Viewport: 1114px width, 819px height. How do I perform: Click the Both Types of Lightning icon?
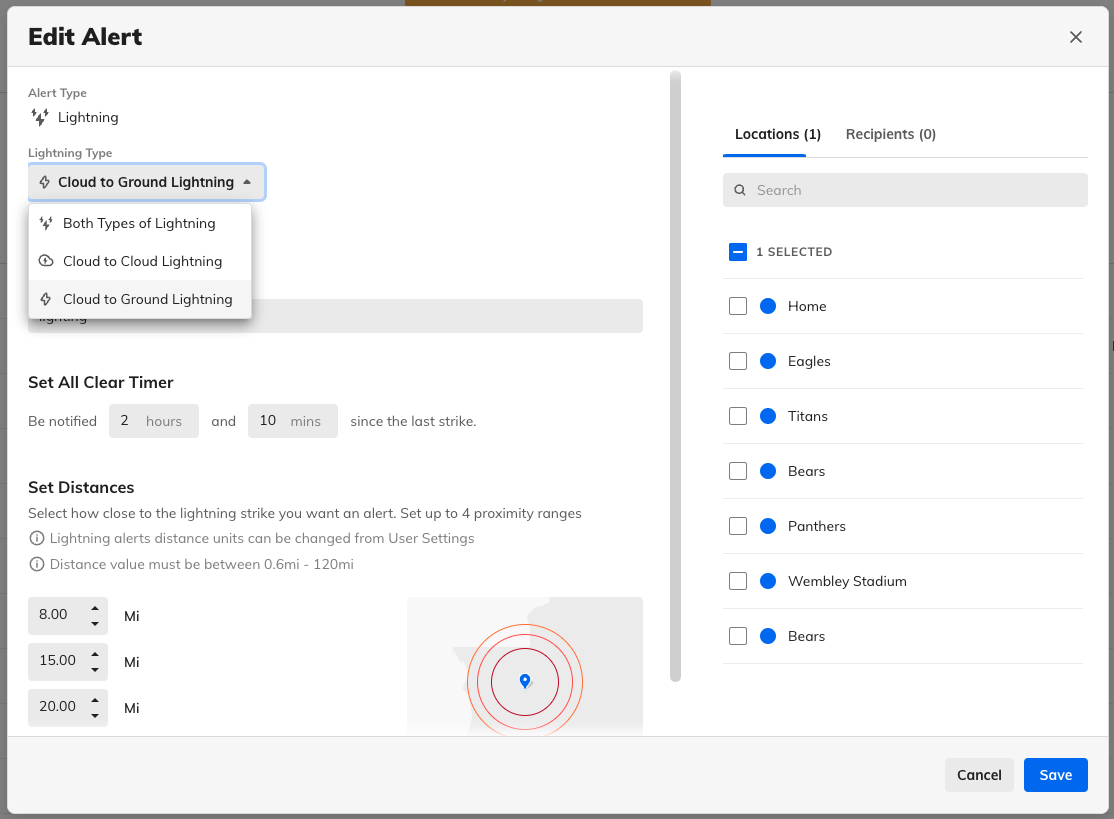click(x=45, y=223)
